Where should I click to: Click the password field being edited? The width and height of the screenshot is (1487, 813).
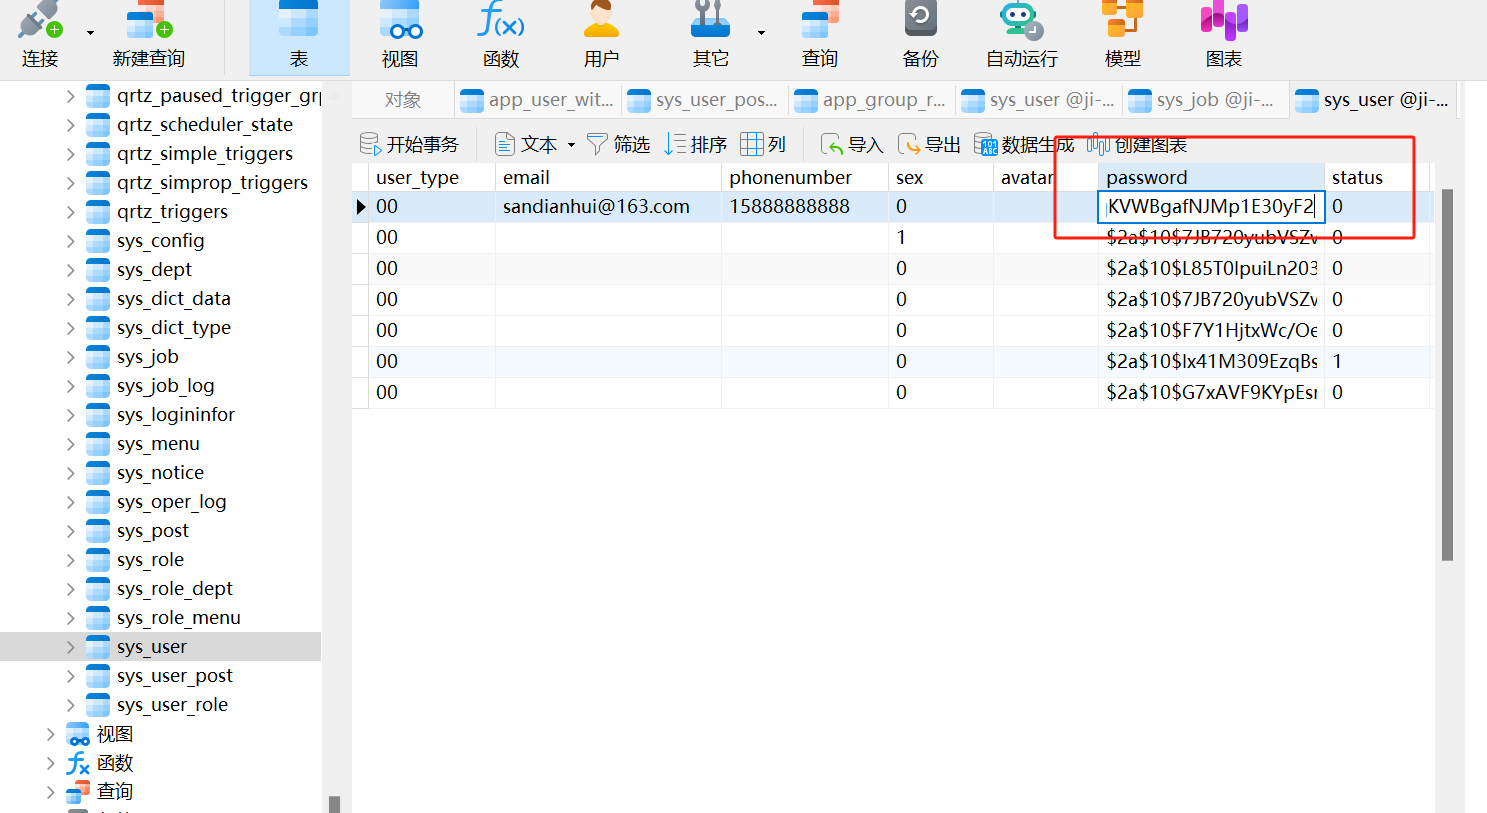1210,207
